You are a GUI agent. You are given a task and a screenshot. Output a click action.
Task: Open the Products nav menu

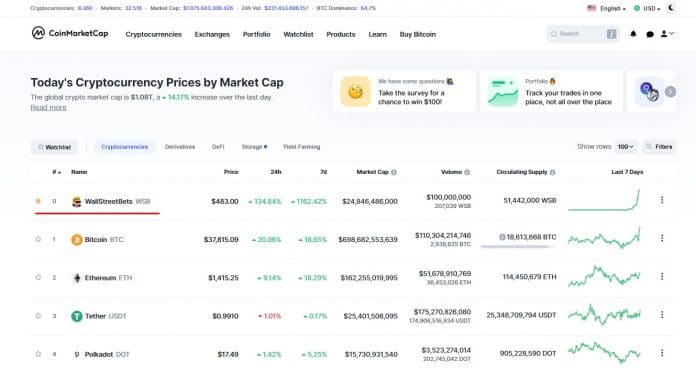(341, 34)
